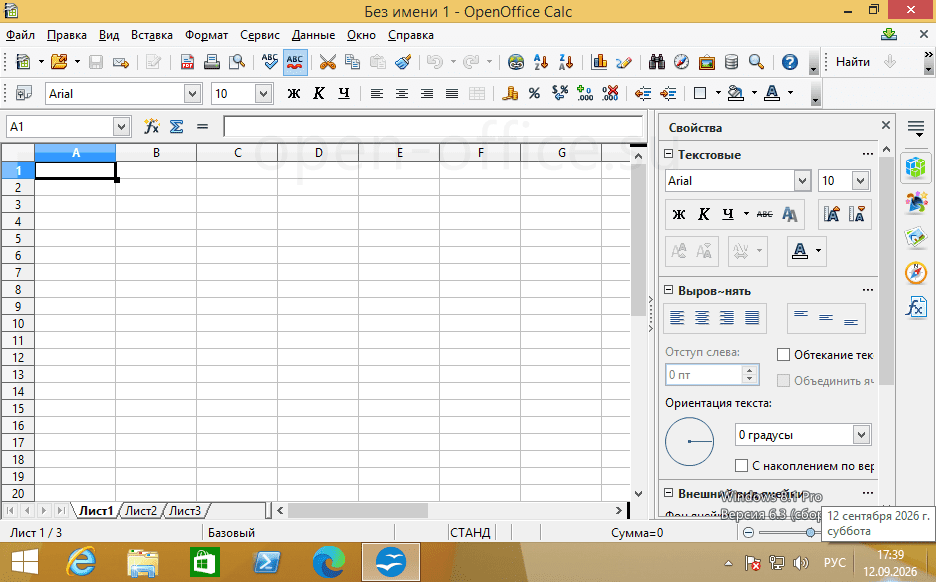The image size is (936, 582).
Task: Open the text orientation degrees dropdown
Action: click(x=861, y=435)
